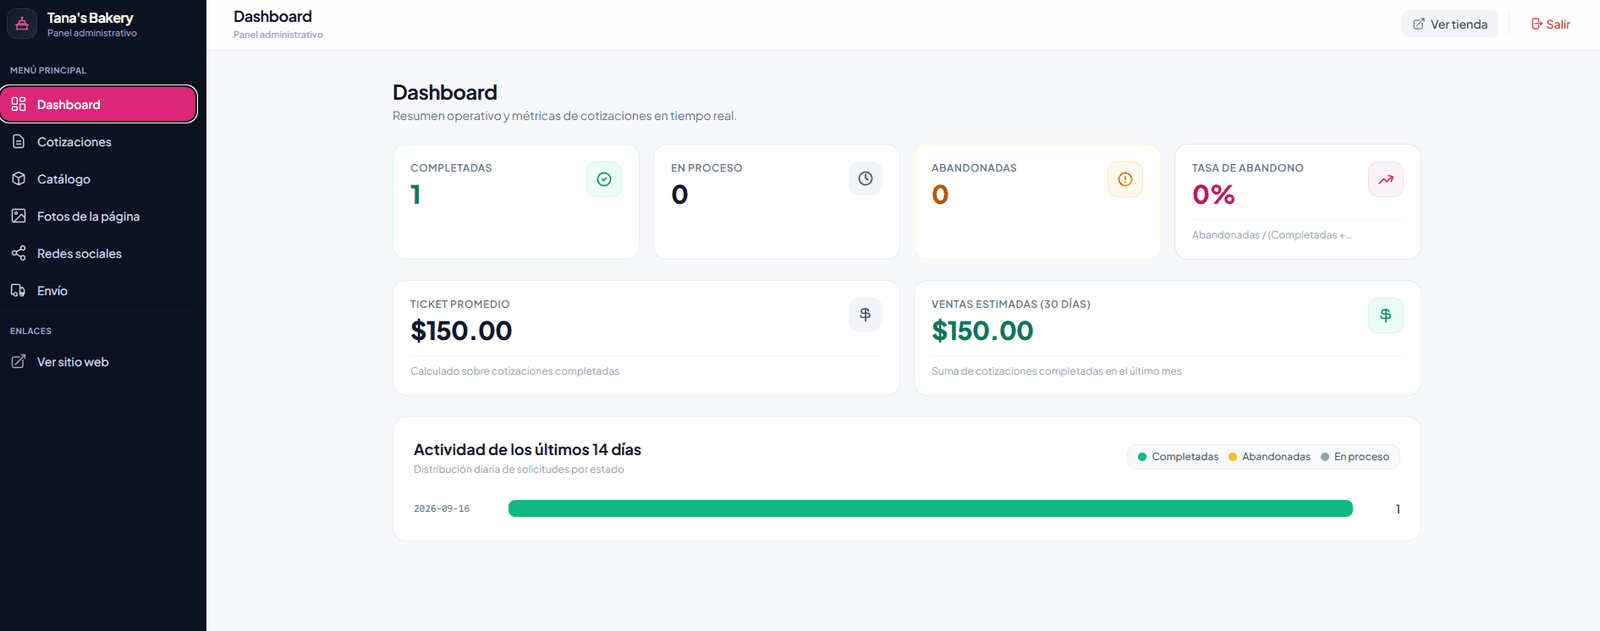Screen dimensions: 1600x631
Task: Click the green activity bar for 2026-09-16
Action: [930, 509]
